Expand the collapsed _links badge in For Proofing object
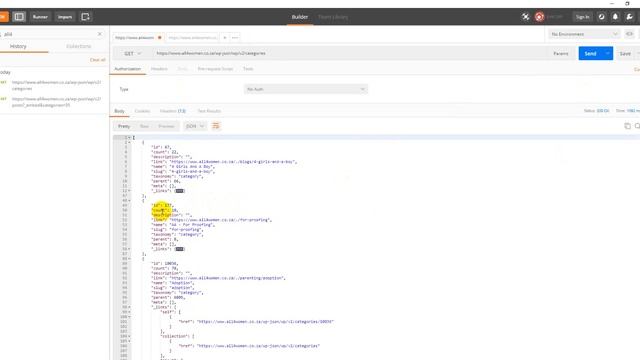Screen dimensions: 640x360 coord(179,249)
